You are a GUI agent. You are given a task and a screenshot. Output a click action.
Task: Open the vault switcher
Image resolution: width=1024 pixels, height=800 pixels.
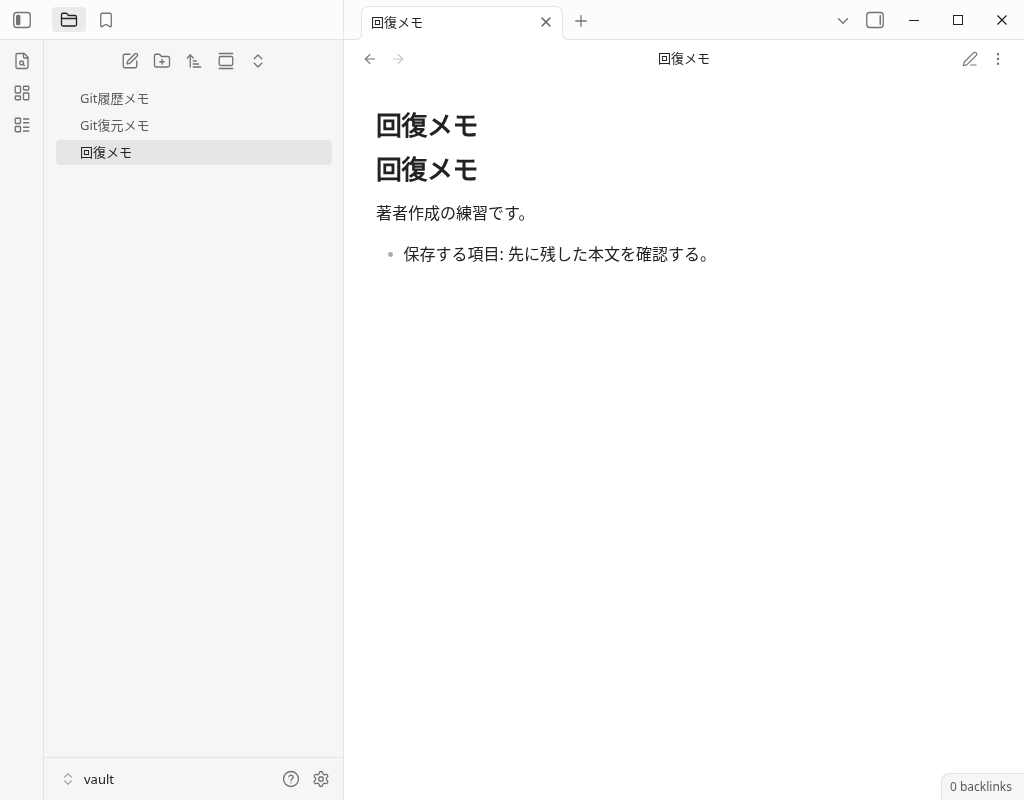[89, 779]
